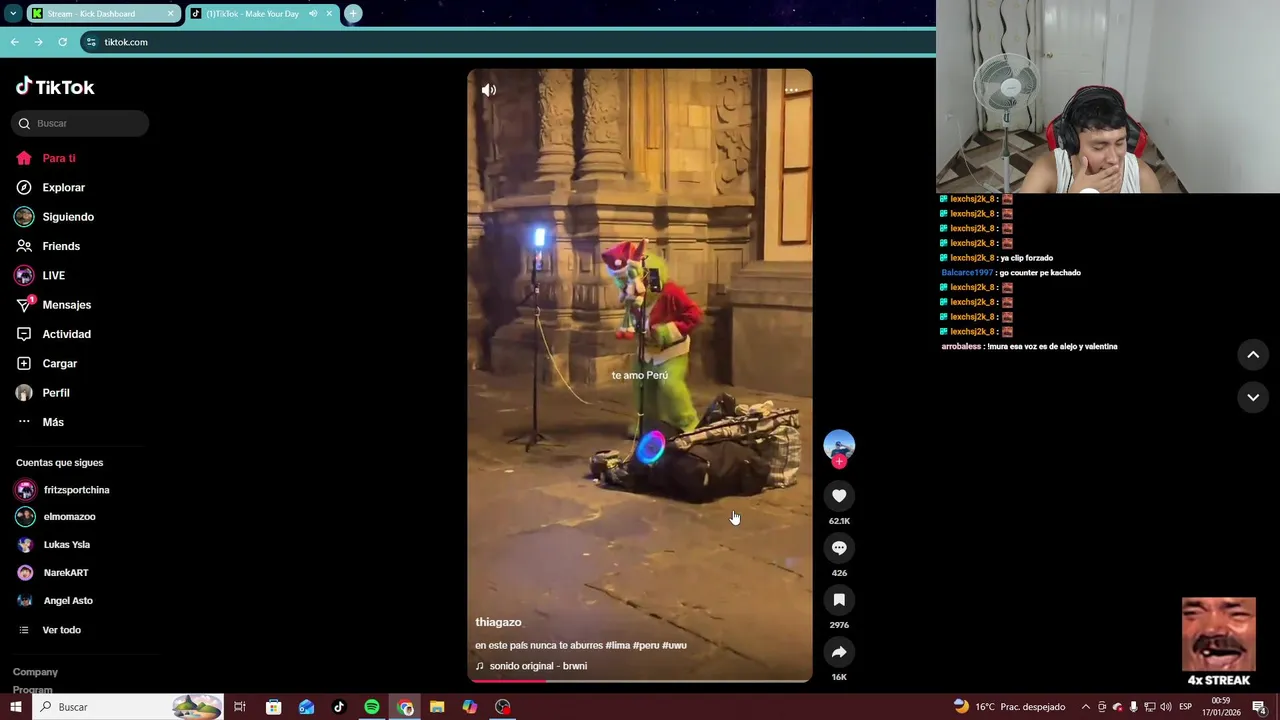Open the TikTok logo home link
The height and width of the screenshot is (720, 1280).
55,87
